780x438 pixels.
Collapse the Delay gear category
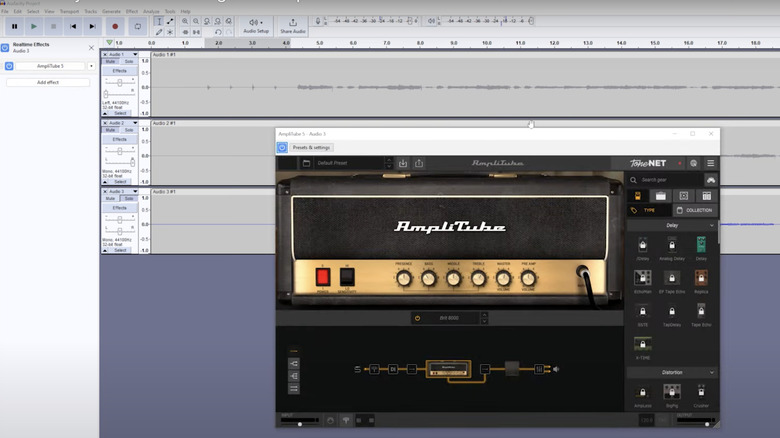tap(711, 226)
